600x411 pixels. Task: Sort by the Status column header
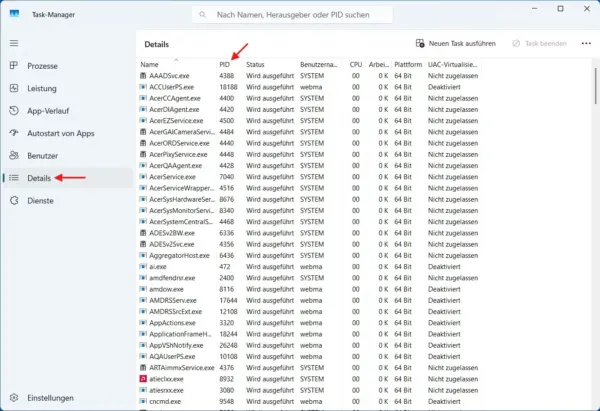coord(270,64)
